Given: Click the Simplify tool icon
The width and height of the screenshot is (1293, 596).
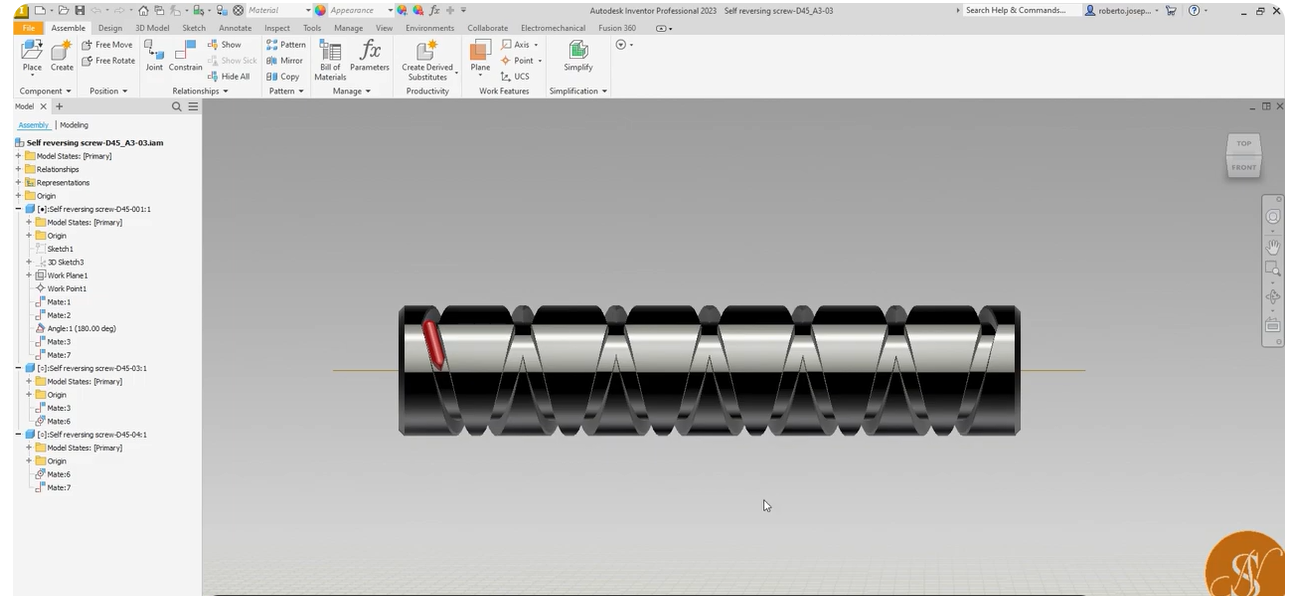Looking at the screenshot, I should click(x=578, y=56).
